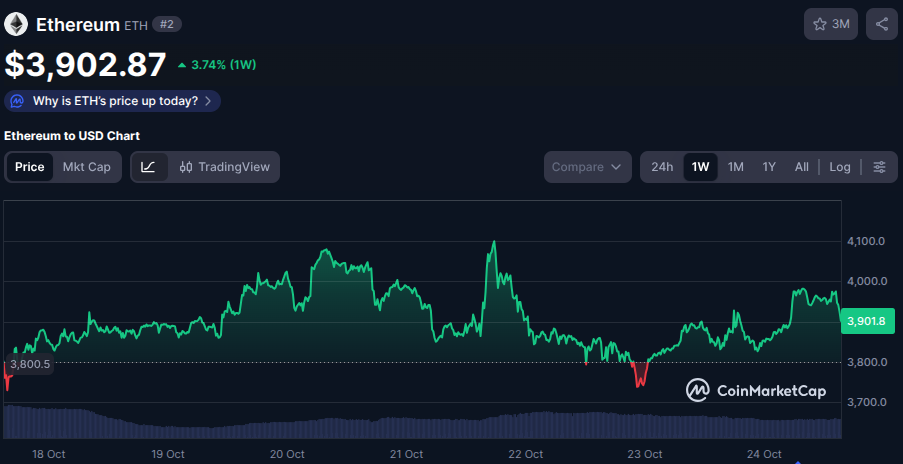Select the line chart icon

point(148,167)
